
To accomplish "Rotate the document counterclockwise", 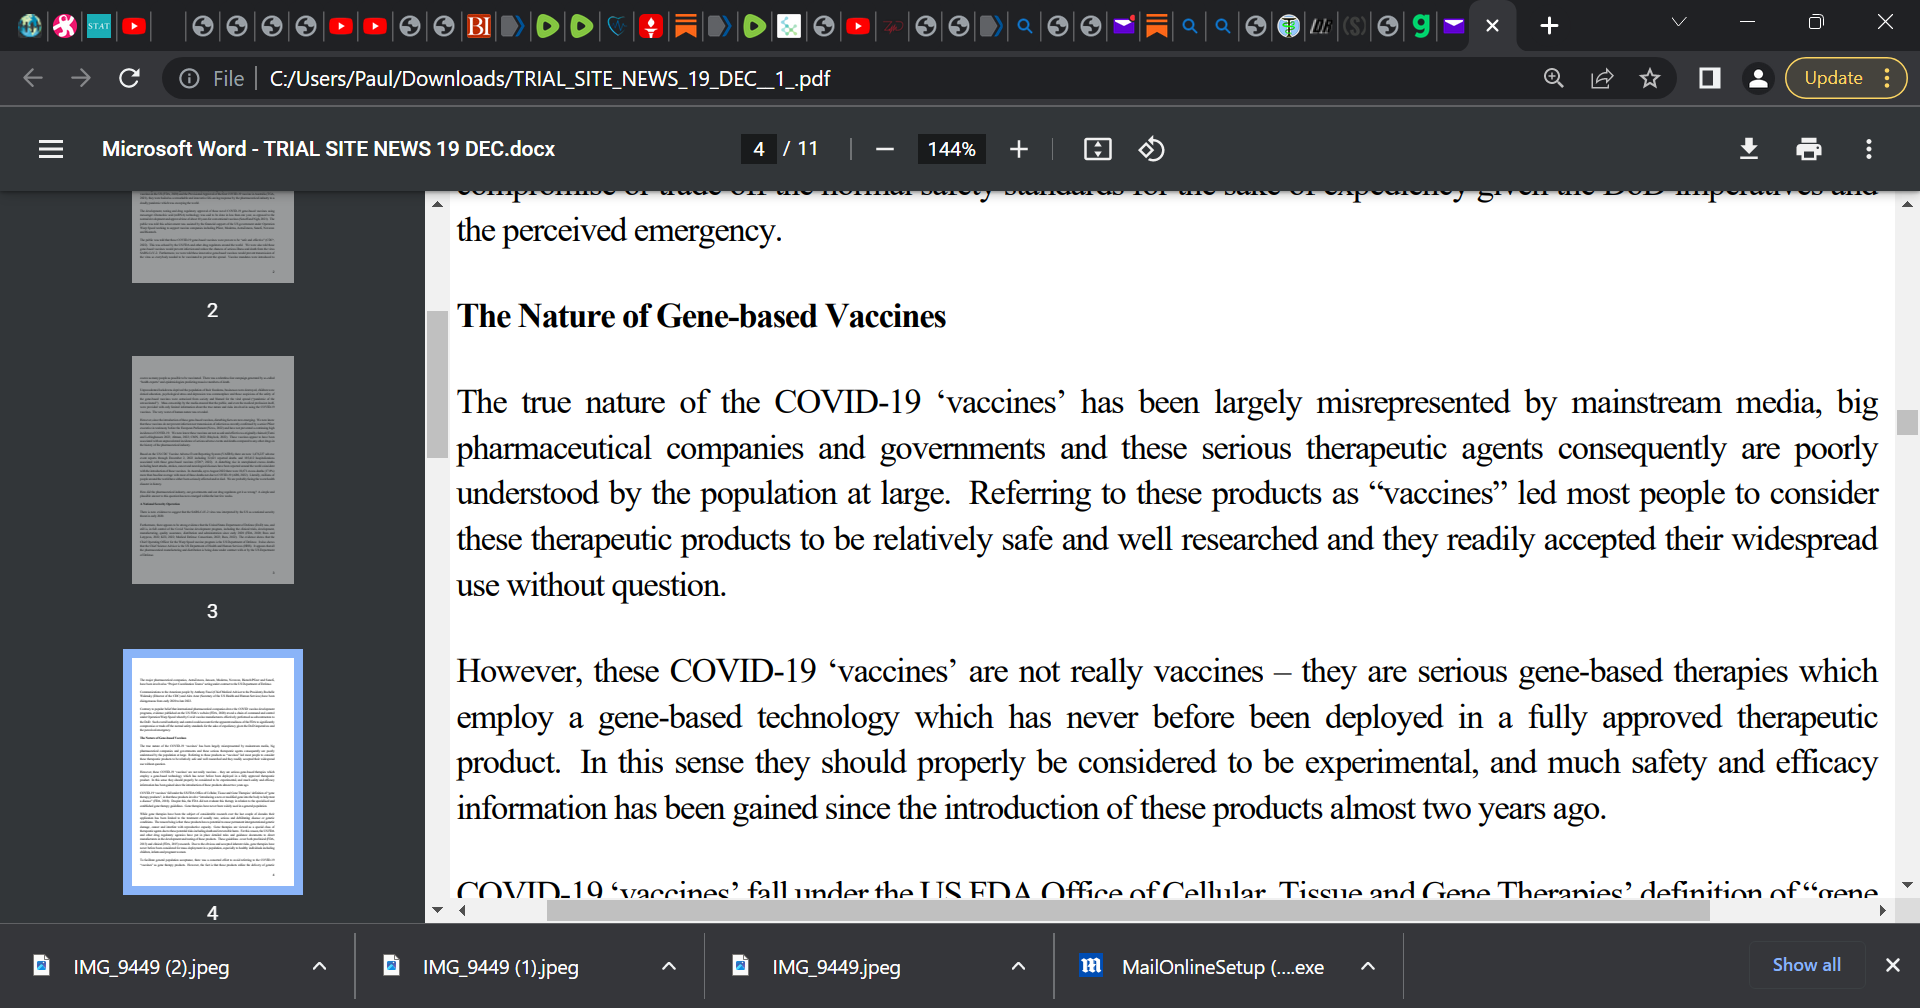I will click(1151, 149).
